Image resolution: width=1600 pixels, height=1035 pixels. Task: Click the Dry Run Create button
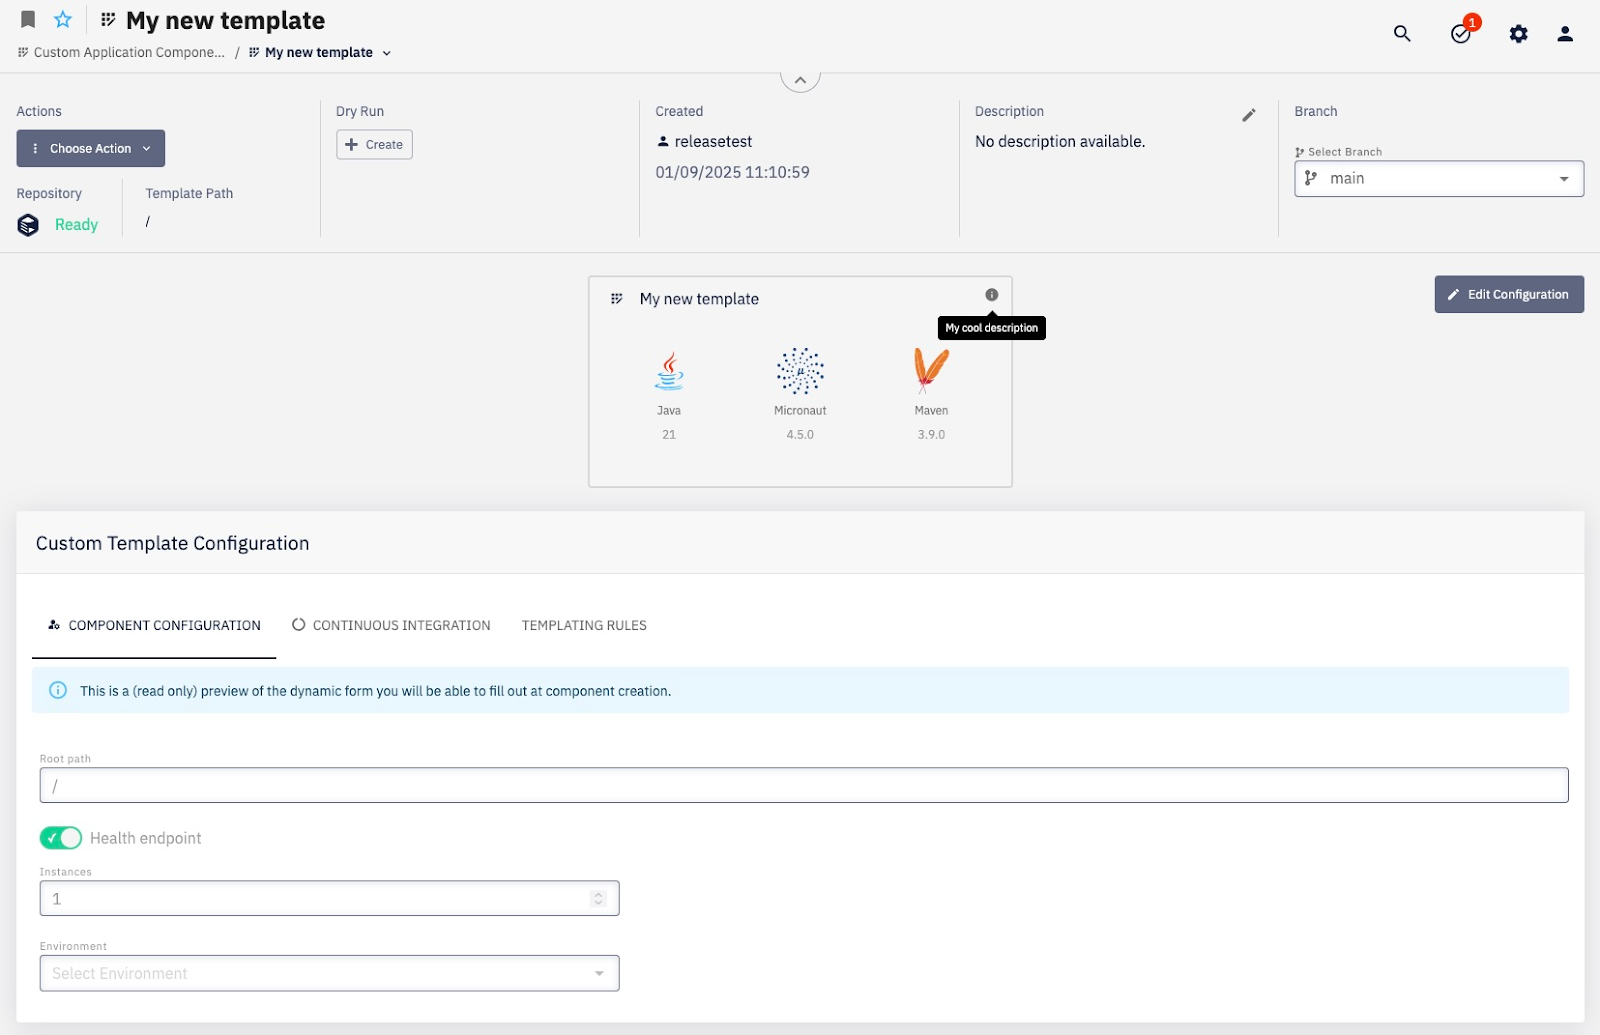tap(374, 144)
